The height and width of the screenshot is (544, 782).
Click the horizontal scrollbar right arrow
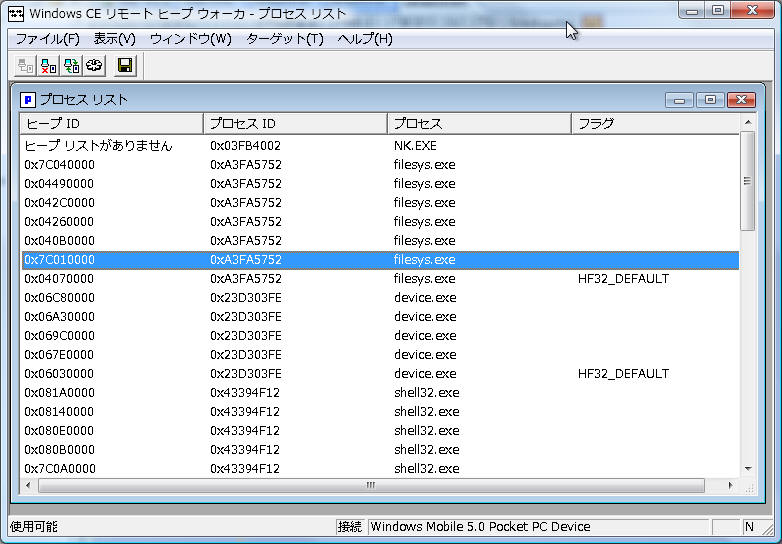pyautogui.click(x=731, y=485)
